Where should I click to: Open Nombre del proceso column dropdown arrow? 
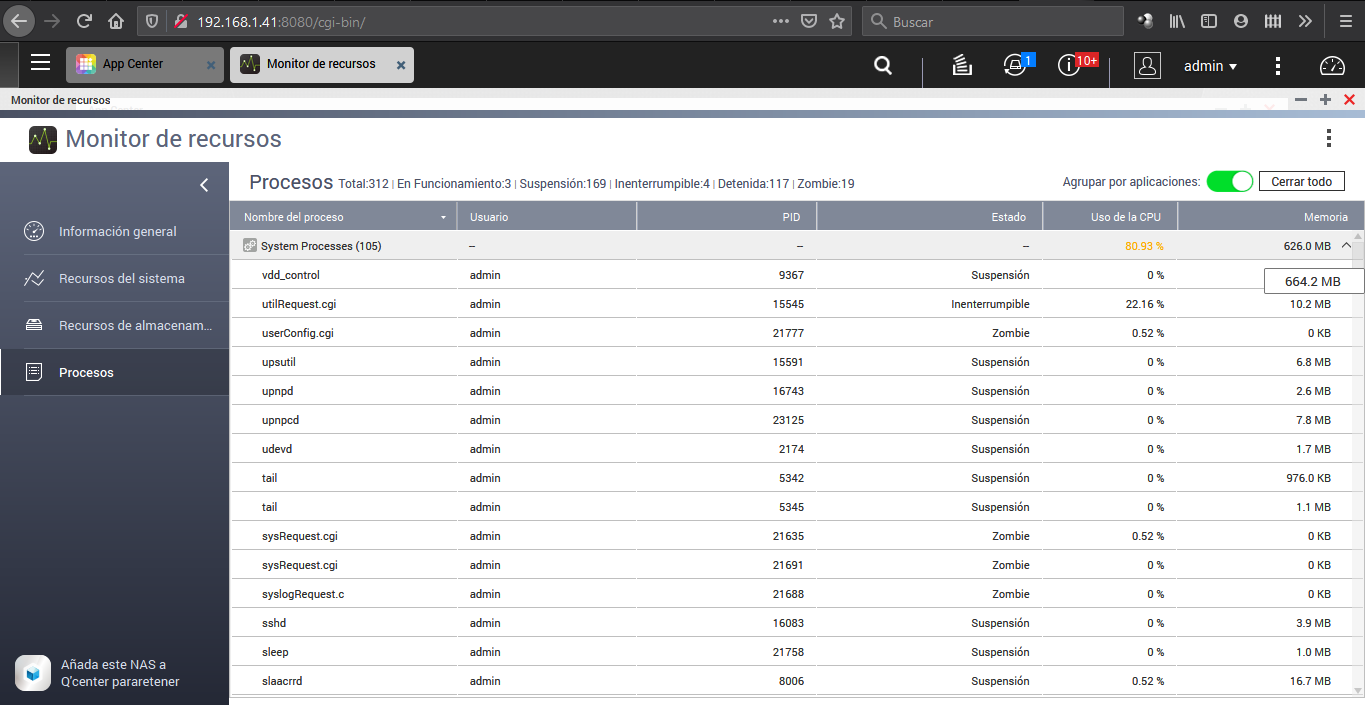(443, 217)
